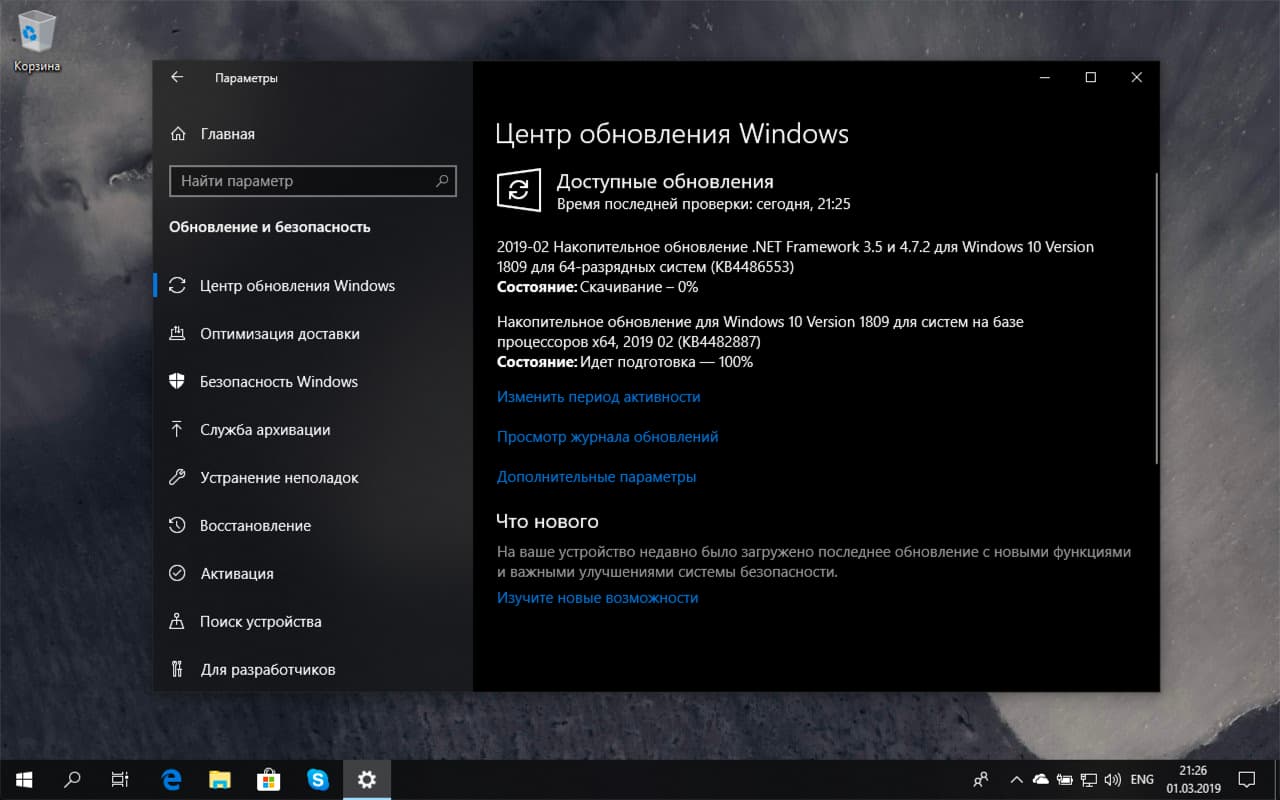This screenshot has height=800, width=1280.
Task: Open Find My Device via its icon
Action: click(x=179, y=621)
